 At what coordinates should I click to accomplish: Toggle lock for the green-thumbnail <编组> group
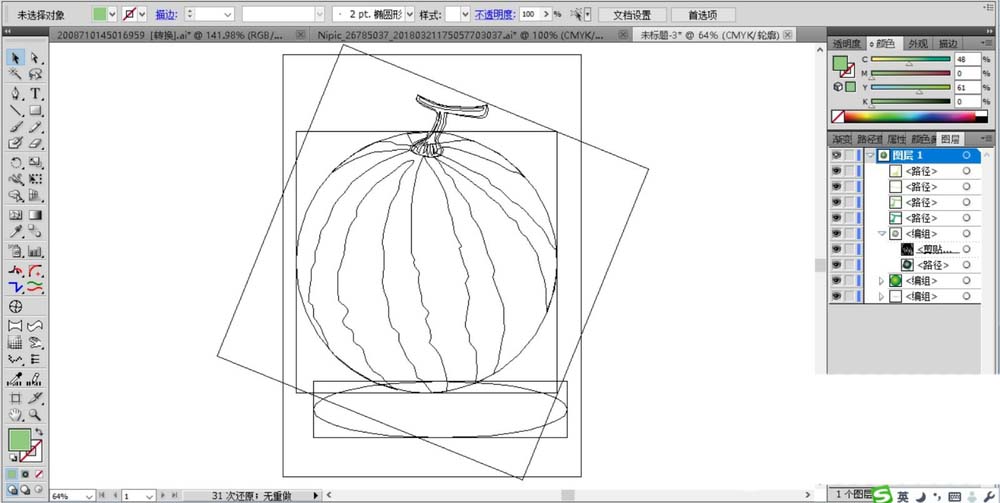pyautogui.click(x=849, y=281)
